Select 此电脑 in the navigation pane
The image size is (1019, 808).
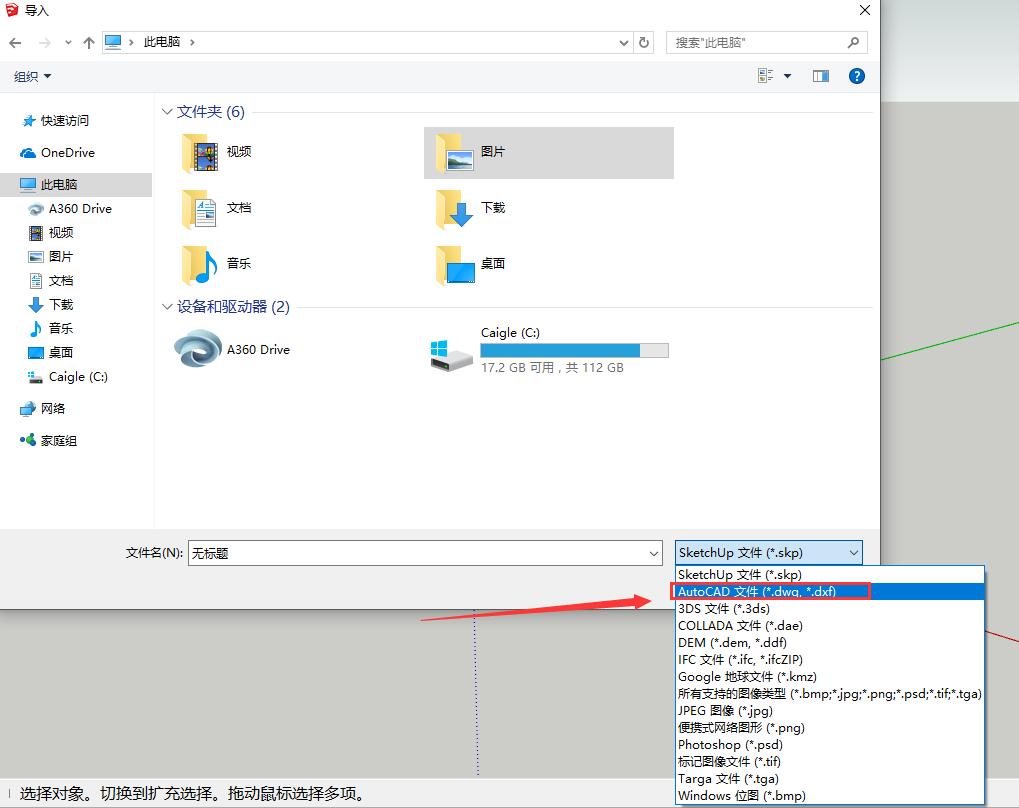click(x=76, y=185)
